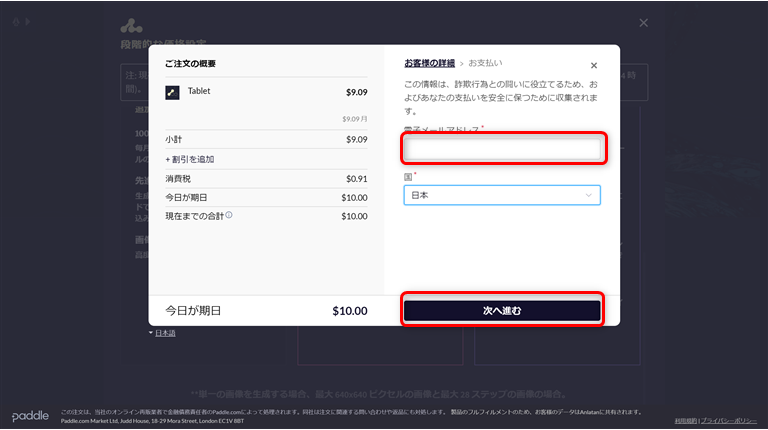Open the 利用規約 terms link
This screenshot has height=430, width=768.
click(x=686, y=420)
